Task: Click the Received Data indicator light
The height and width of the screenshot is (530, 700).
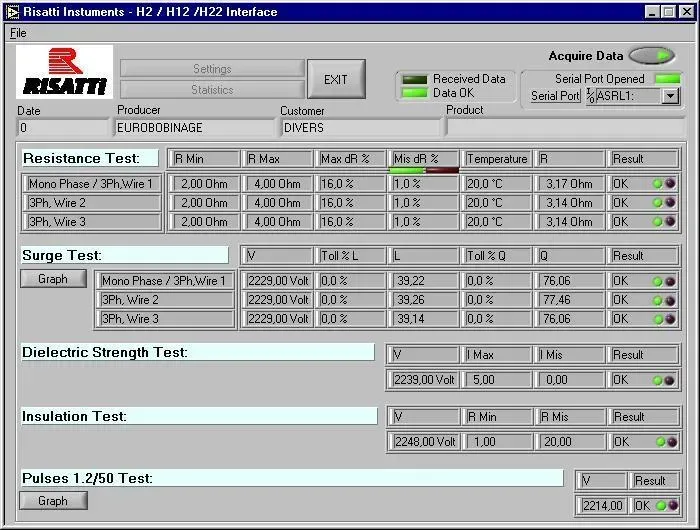Action: pyautogui.click(x=413, y=79)
